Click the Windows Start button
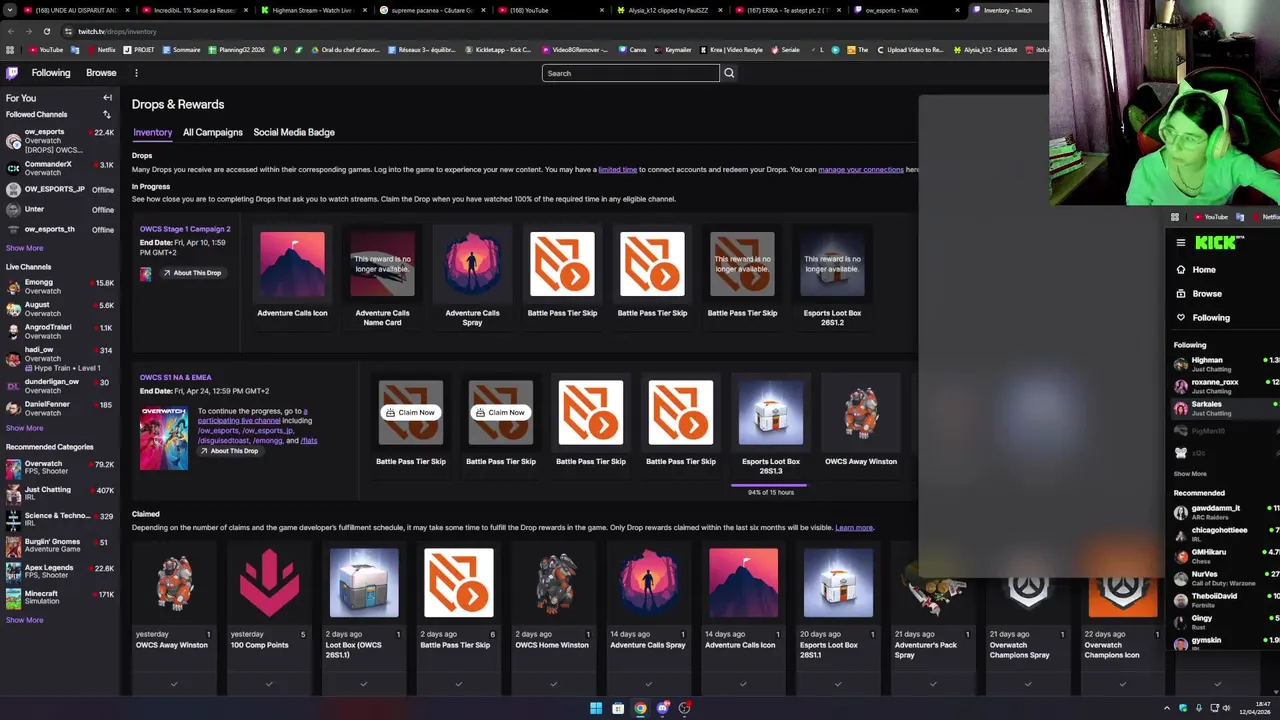The image size is (1280, 720). click(x=596, y=708)
